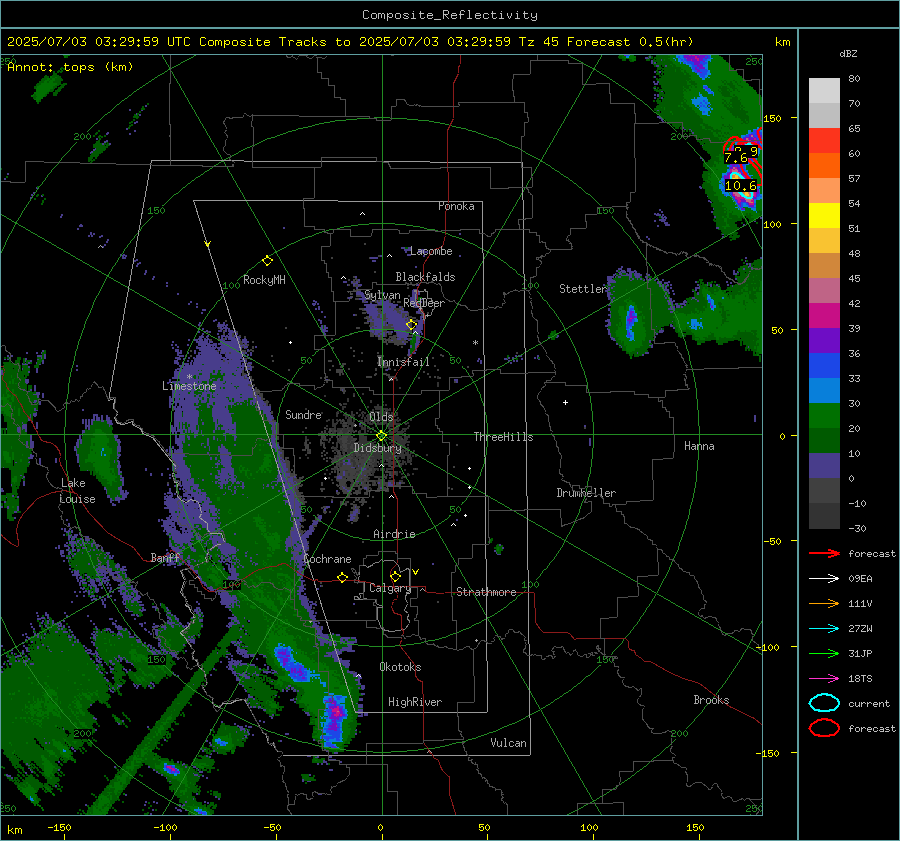Click the yellow diamond marker below Cochrane
This screenshot has height=841, width=900.
point(342,577)
